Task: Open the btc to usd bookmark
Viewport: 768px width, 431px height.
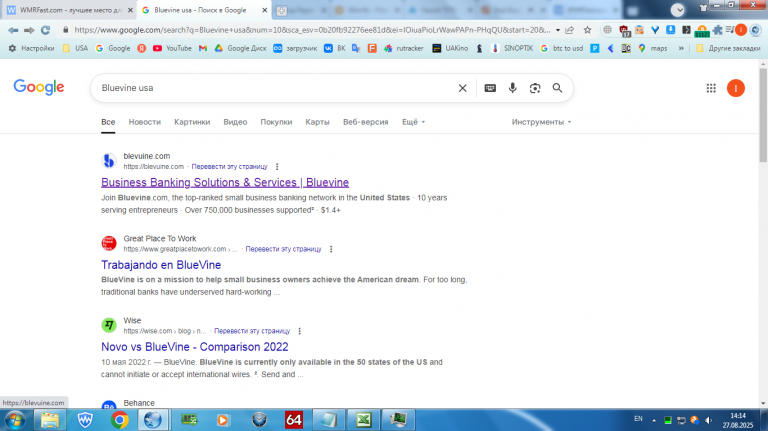Action: (x=562, y=48)
